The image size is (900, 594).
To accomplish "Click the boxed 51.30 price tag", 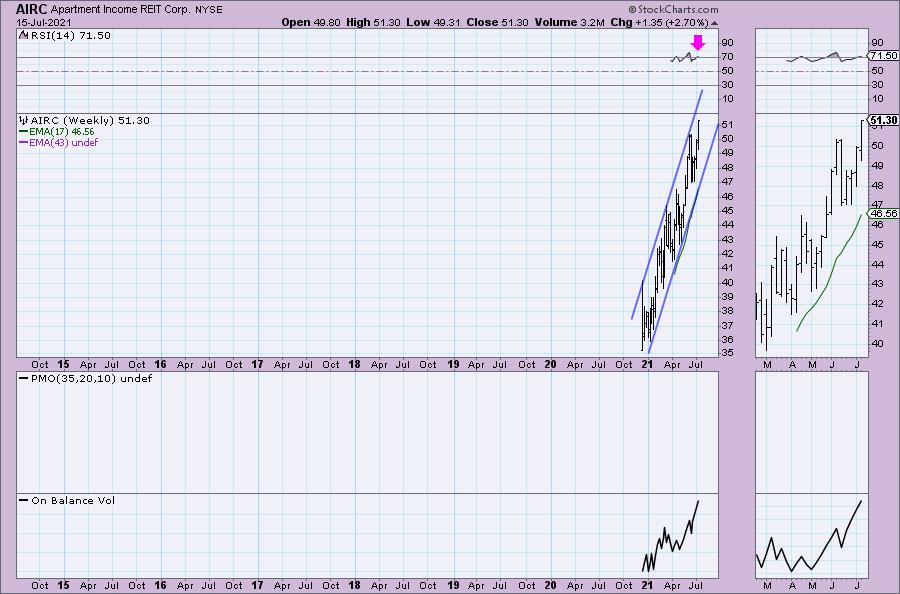I will pyautogui.click(x=883, y=120).
